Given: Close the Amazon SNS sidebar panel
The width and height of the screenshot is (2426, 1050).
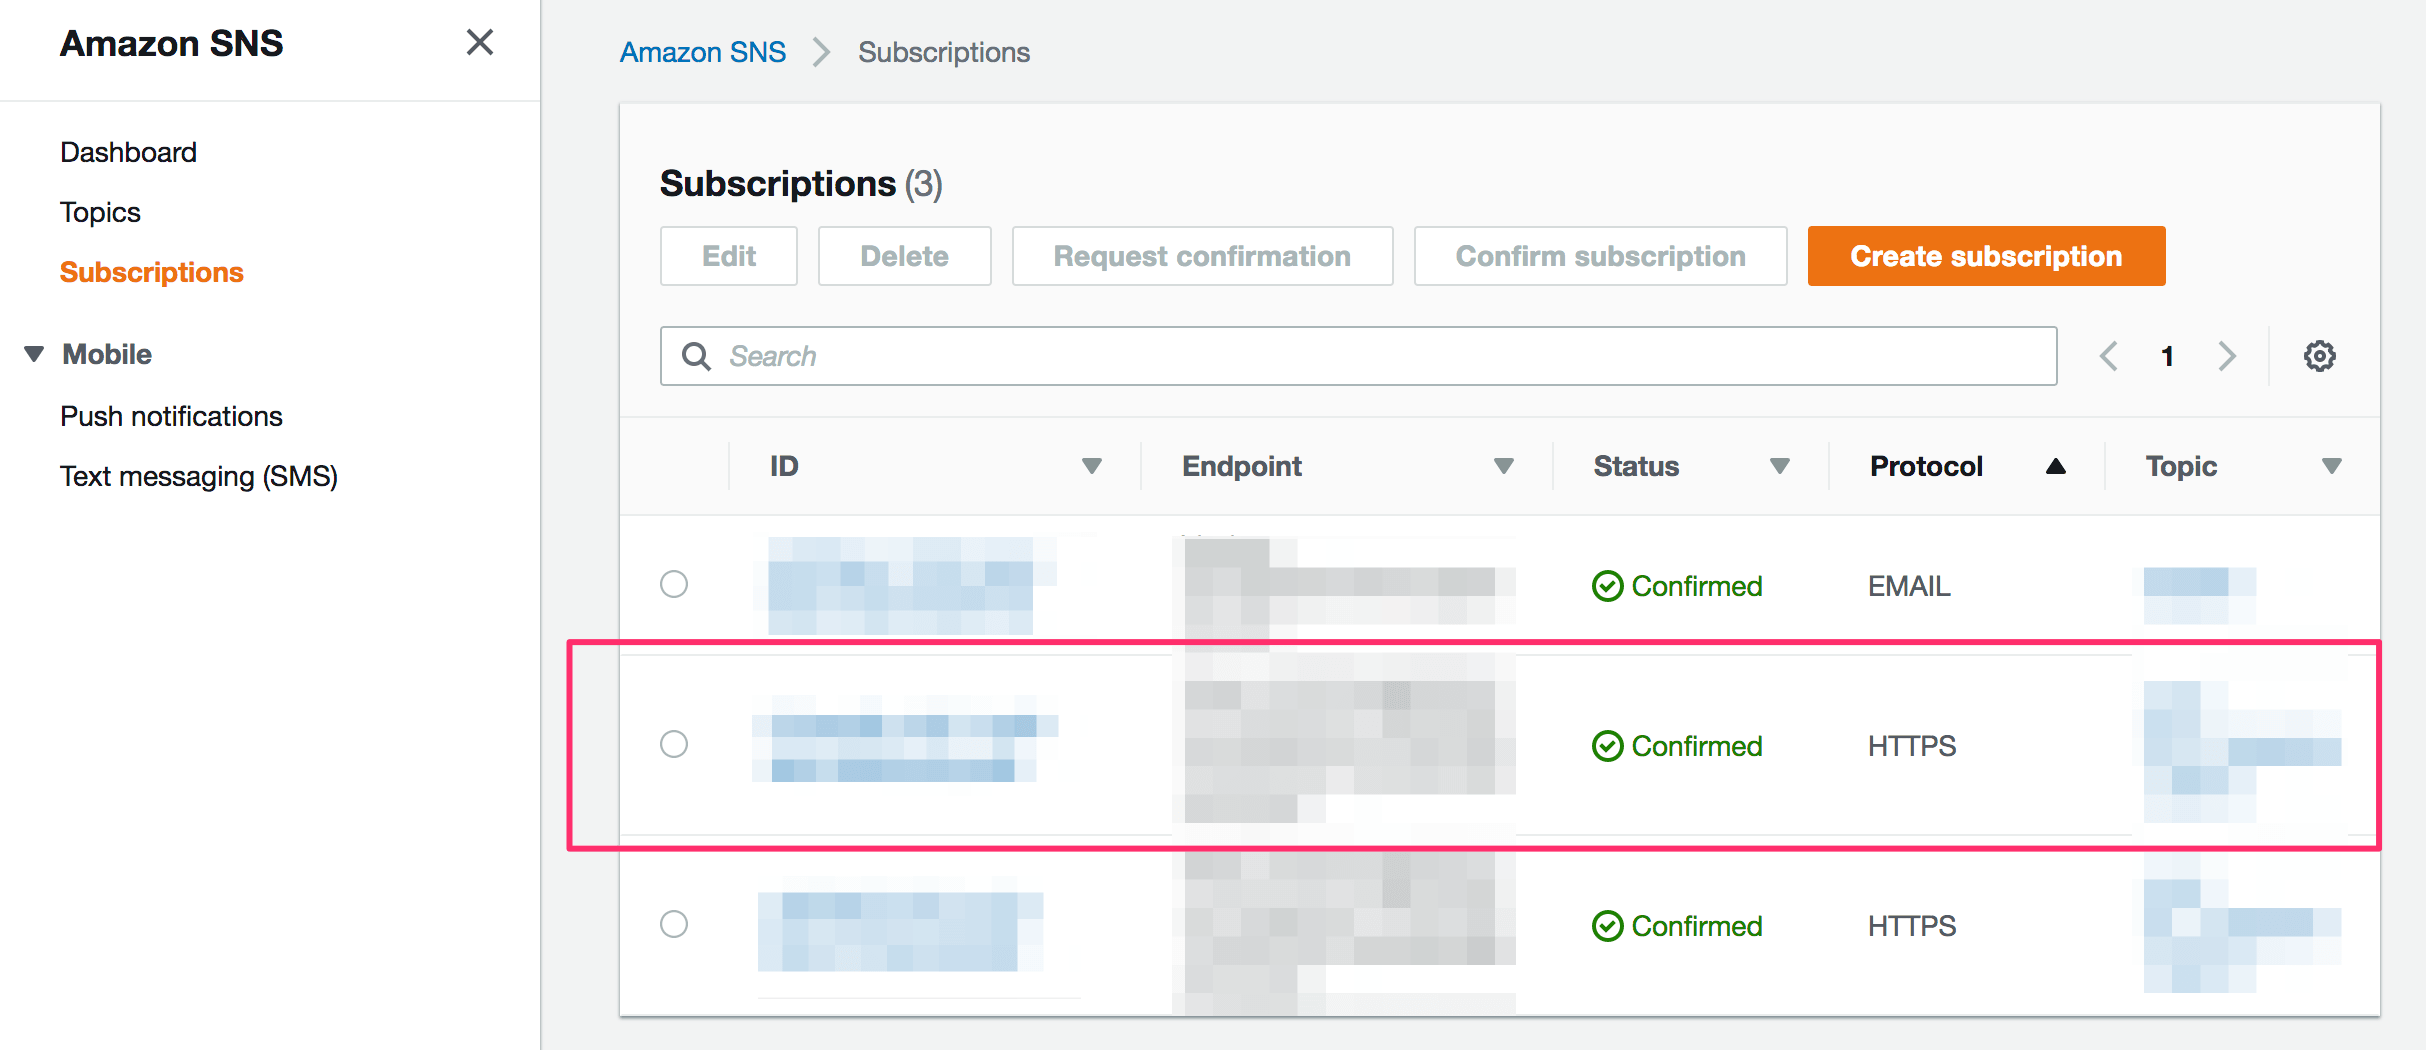Looking at the screenshot, I should pyautogui.click(x=480, y=42).
